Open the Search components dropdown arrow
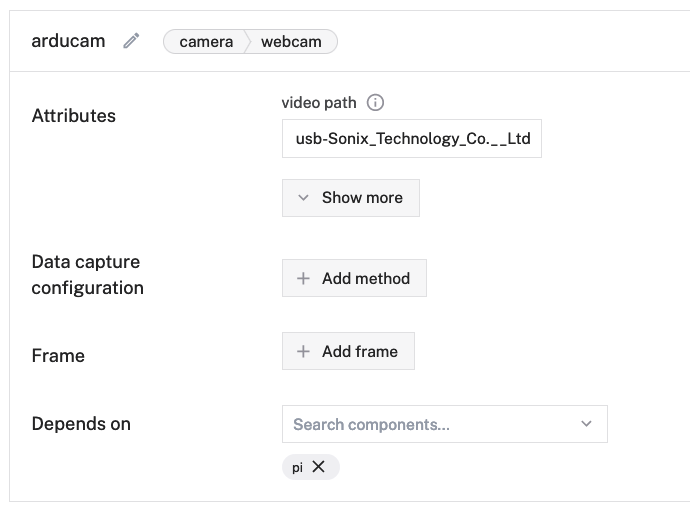Image resolution: width=690 pixels, height=513 pixels. [586, 424]
